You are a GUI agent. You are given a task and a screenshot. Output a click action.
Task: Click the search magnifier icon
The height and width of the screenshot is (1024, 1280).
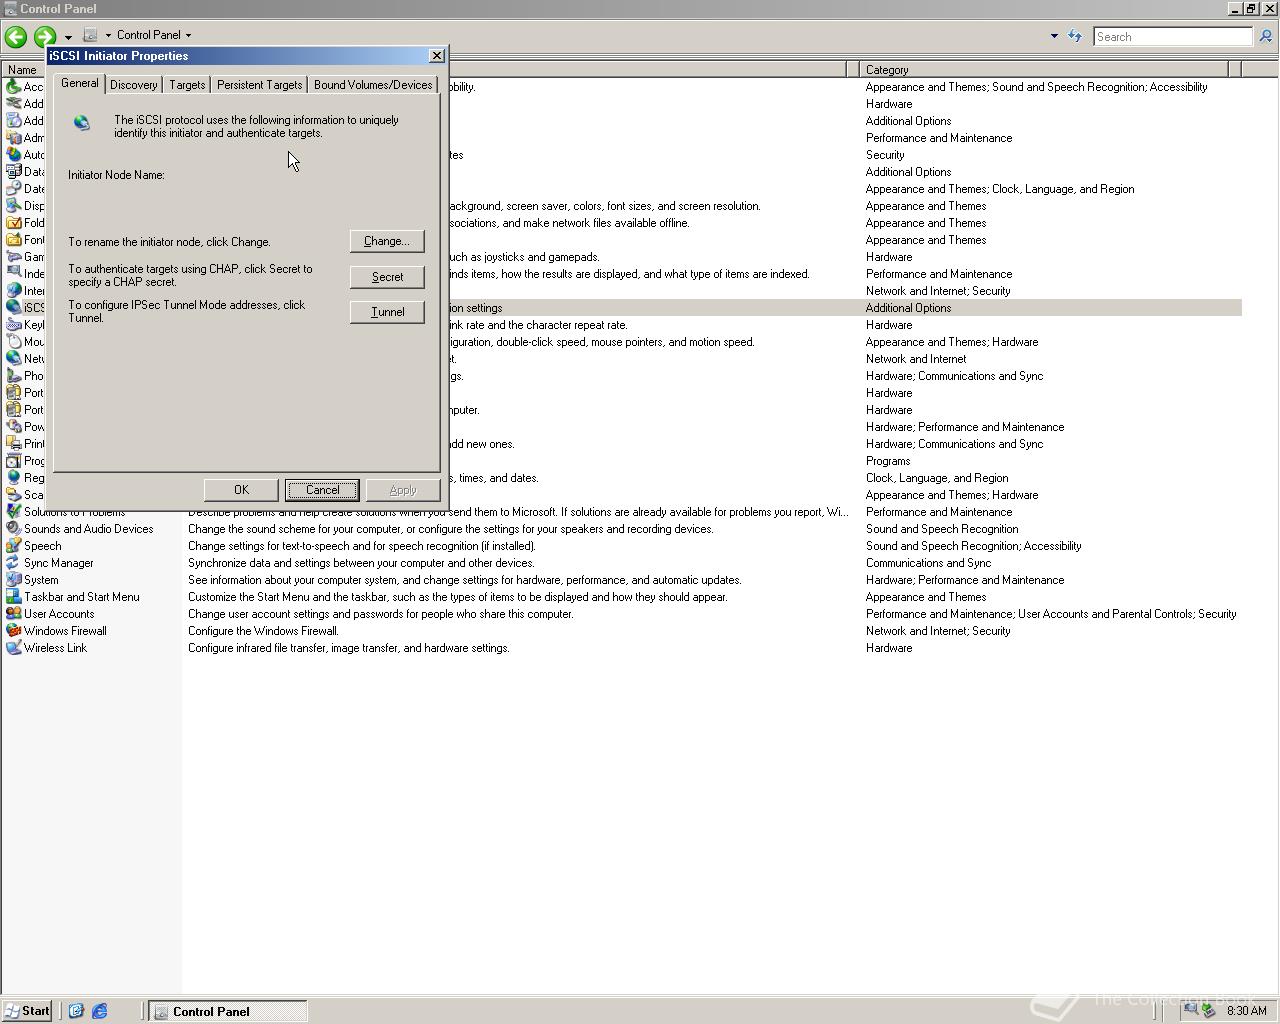tap(1265, 37)
